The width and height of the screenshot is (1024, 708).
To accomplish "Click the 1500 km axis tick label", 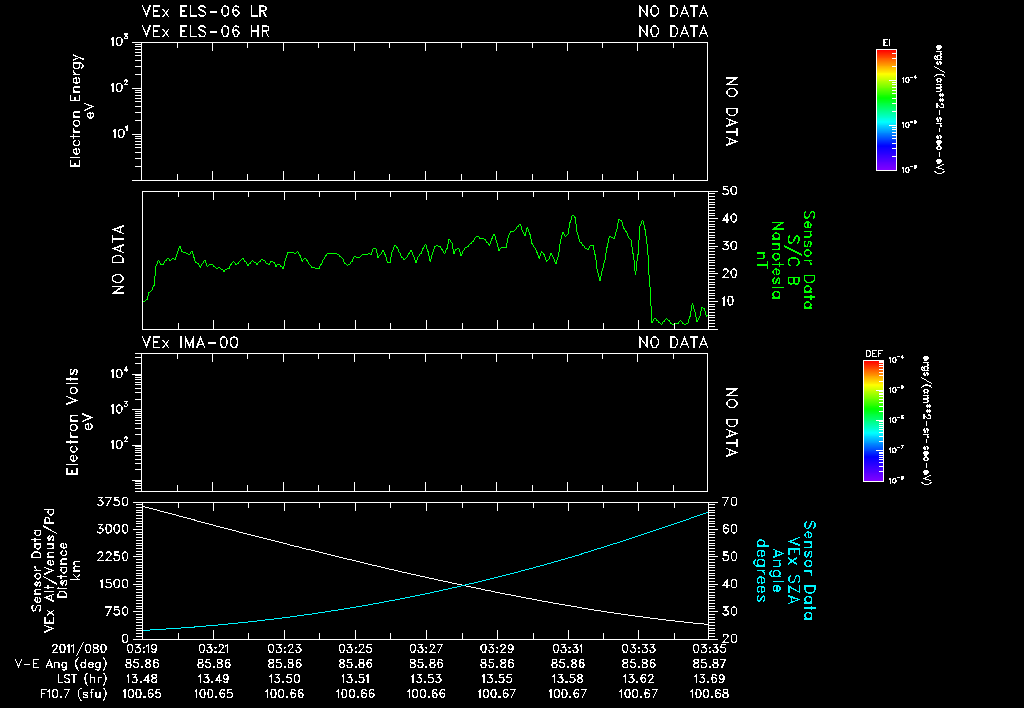I will (x=112, y=584).
